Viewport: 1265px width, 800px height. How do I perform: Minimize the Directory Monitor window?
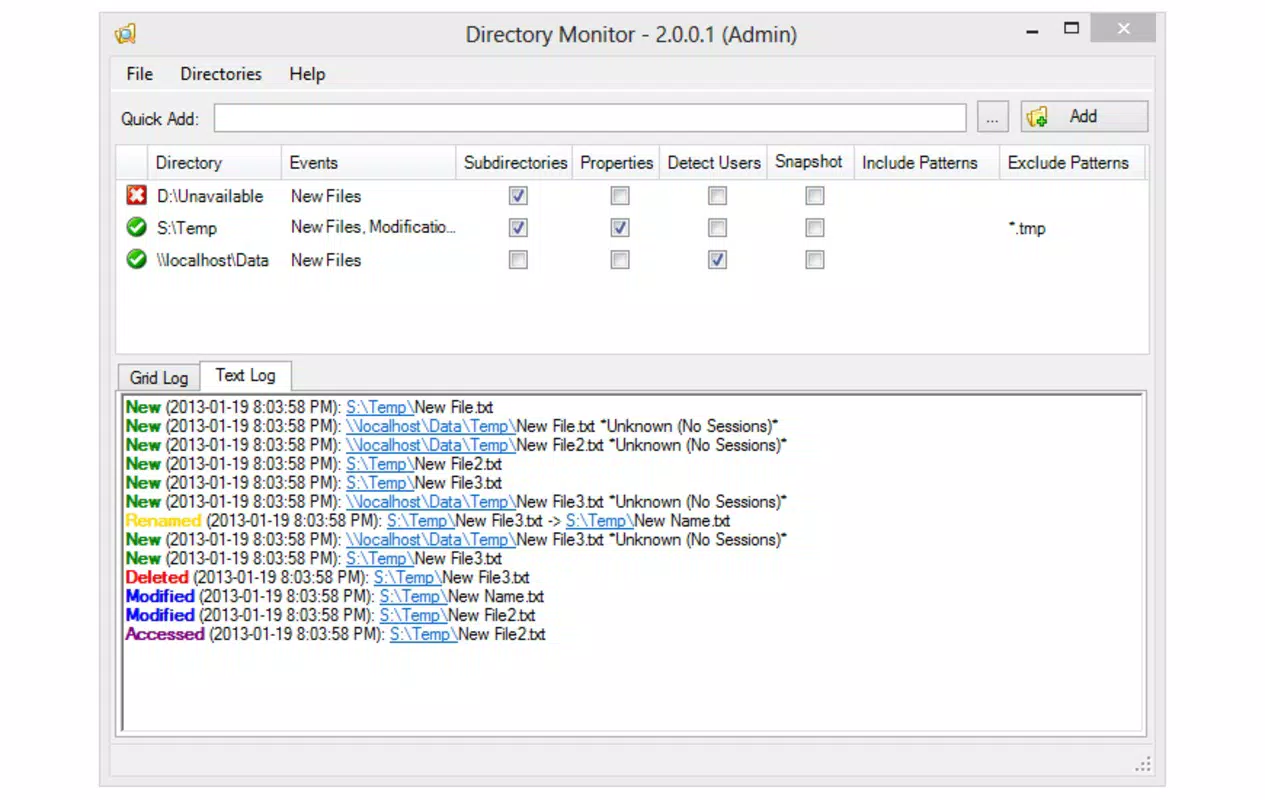[x=1031, y=30]
